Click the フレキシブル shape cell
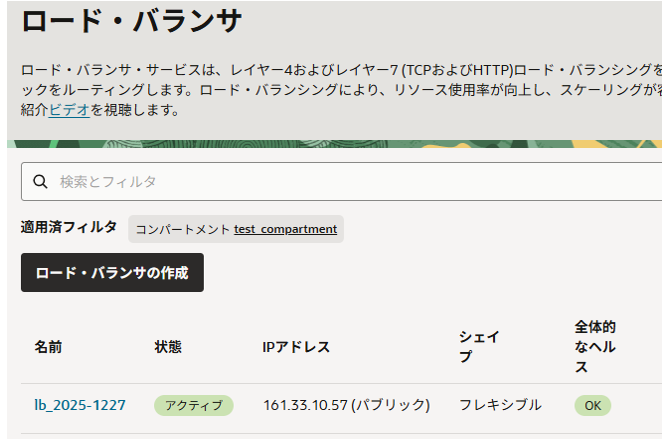This screenshot has width=666, height=440. coord(500,405)
